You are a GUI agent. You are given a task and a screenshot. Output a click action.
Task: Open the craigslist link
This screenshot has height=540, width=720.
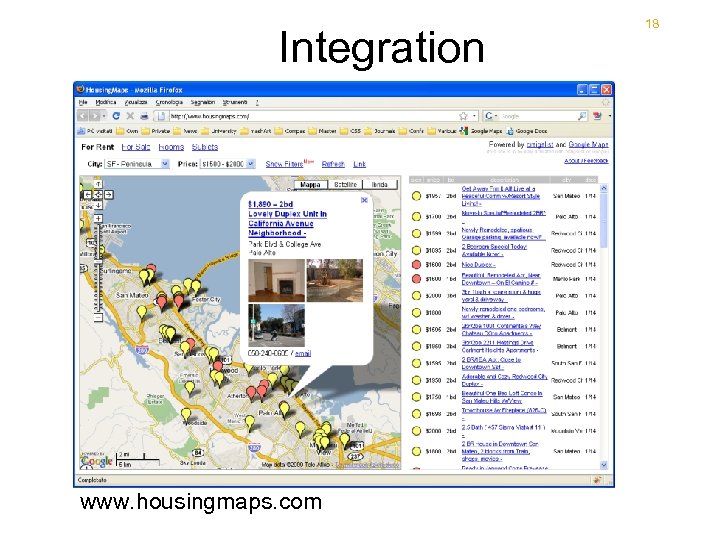(540, 145)
